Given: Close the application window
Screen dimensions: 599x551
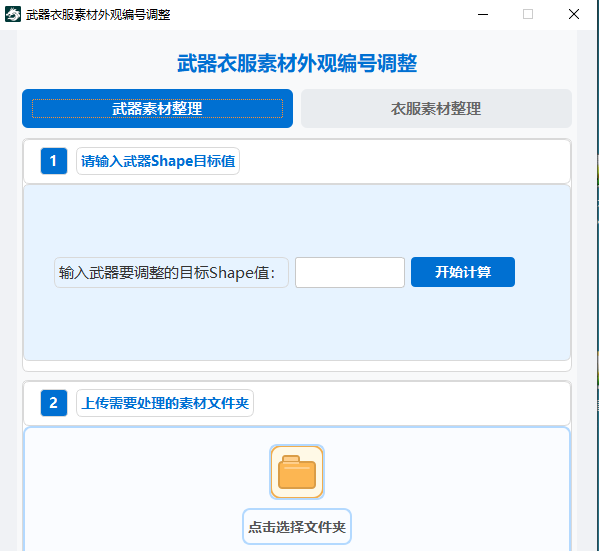Looking at the screenshot, I should click(573, 15).
